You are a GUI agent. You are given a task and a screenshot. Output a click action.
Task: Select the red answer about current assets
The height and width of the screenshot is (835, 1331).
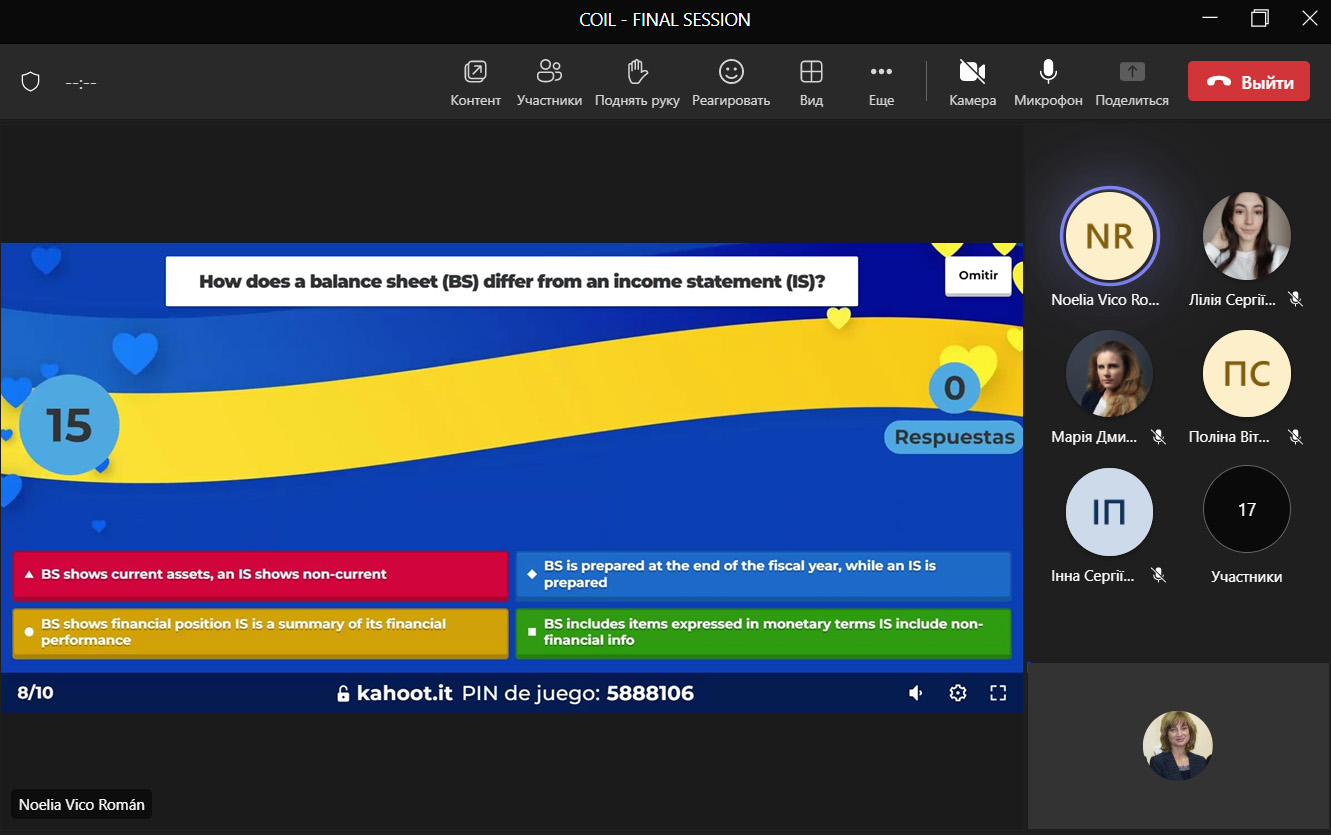tap(260, 575)
